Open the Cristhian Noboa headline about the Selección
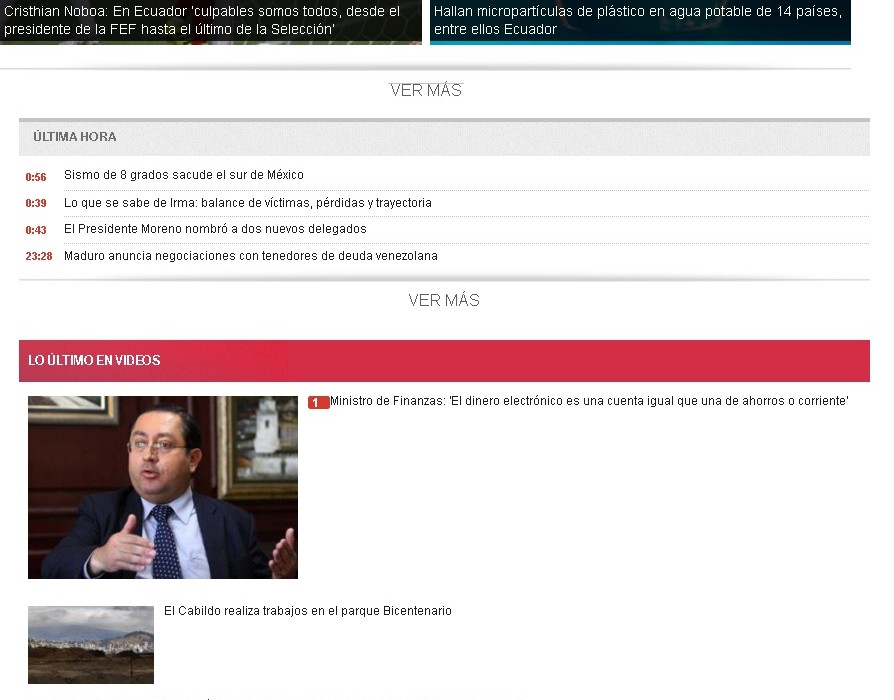This screenshot has height=700, width=894. [x=202, y=20]
